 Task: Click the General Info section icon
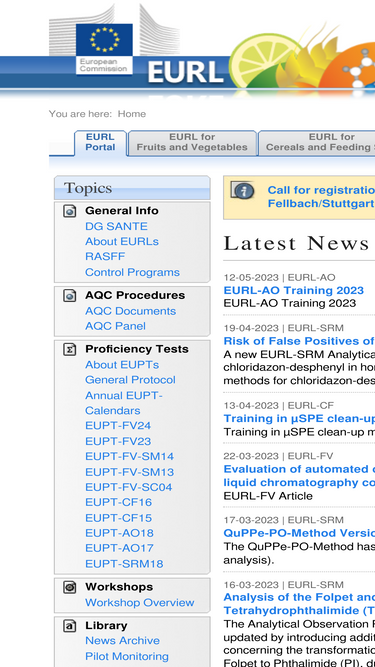[70, 211]
